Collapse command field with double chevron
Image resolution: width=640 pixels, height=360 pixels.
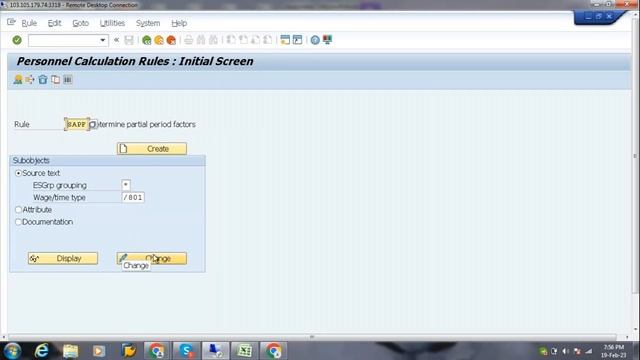click(x=116, y=40)
